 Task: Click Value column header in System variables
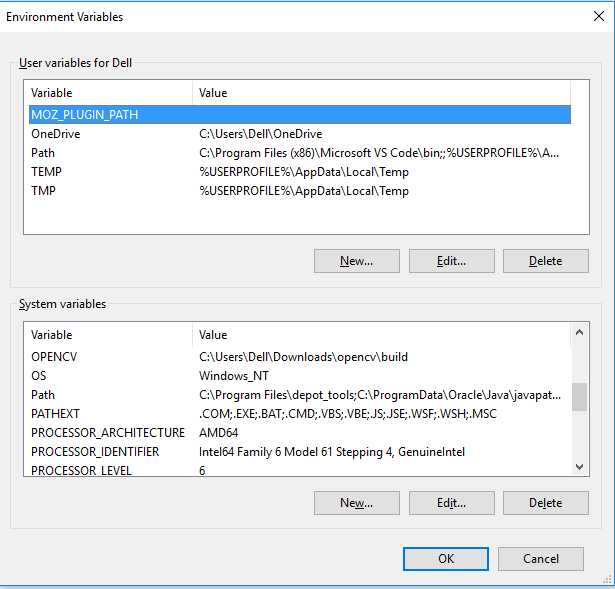(x=381, y=334)
